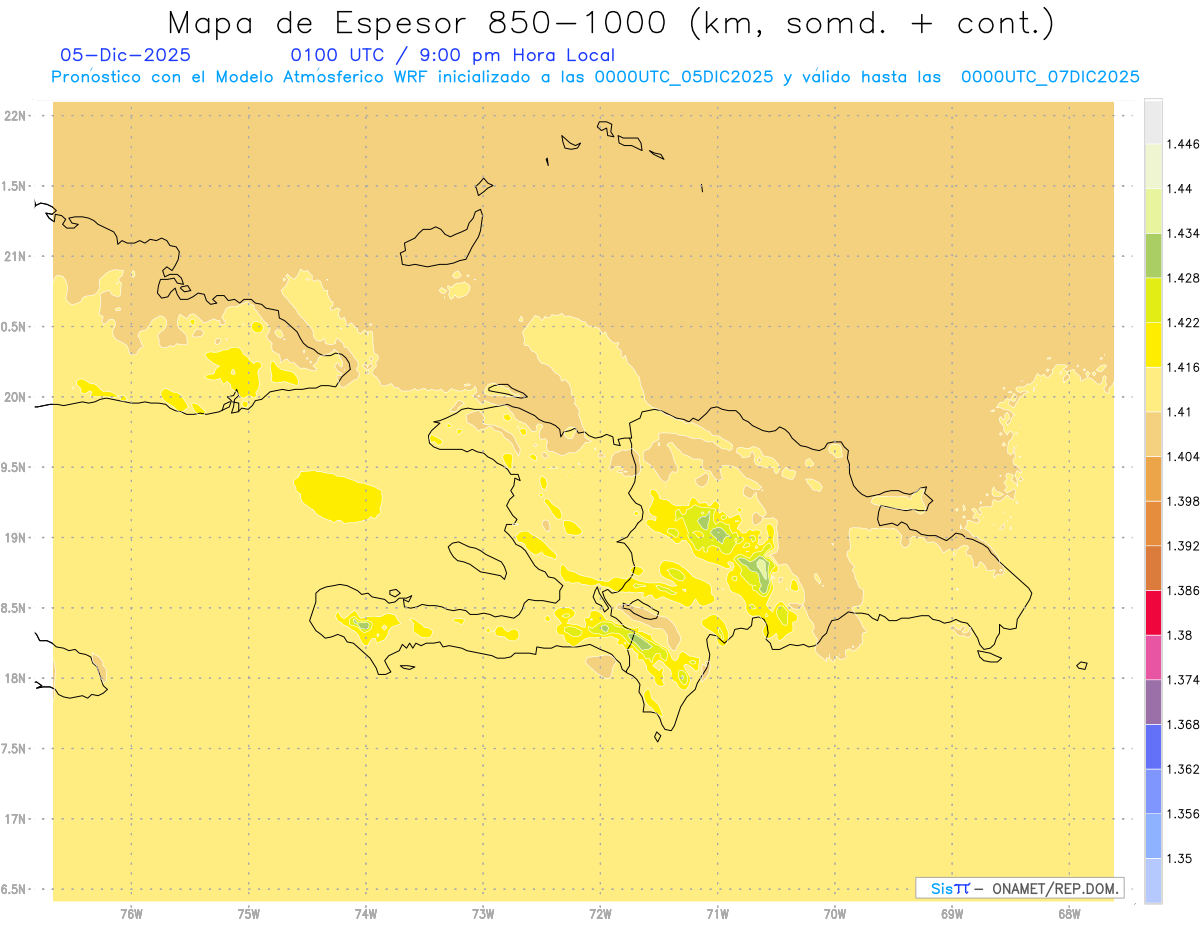1200x927 pixels.
Task: Click the latitude label '18N'
Action: click(x=16, y=678)
